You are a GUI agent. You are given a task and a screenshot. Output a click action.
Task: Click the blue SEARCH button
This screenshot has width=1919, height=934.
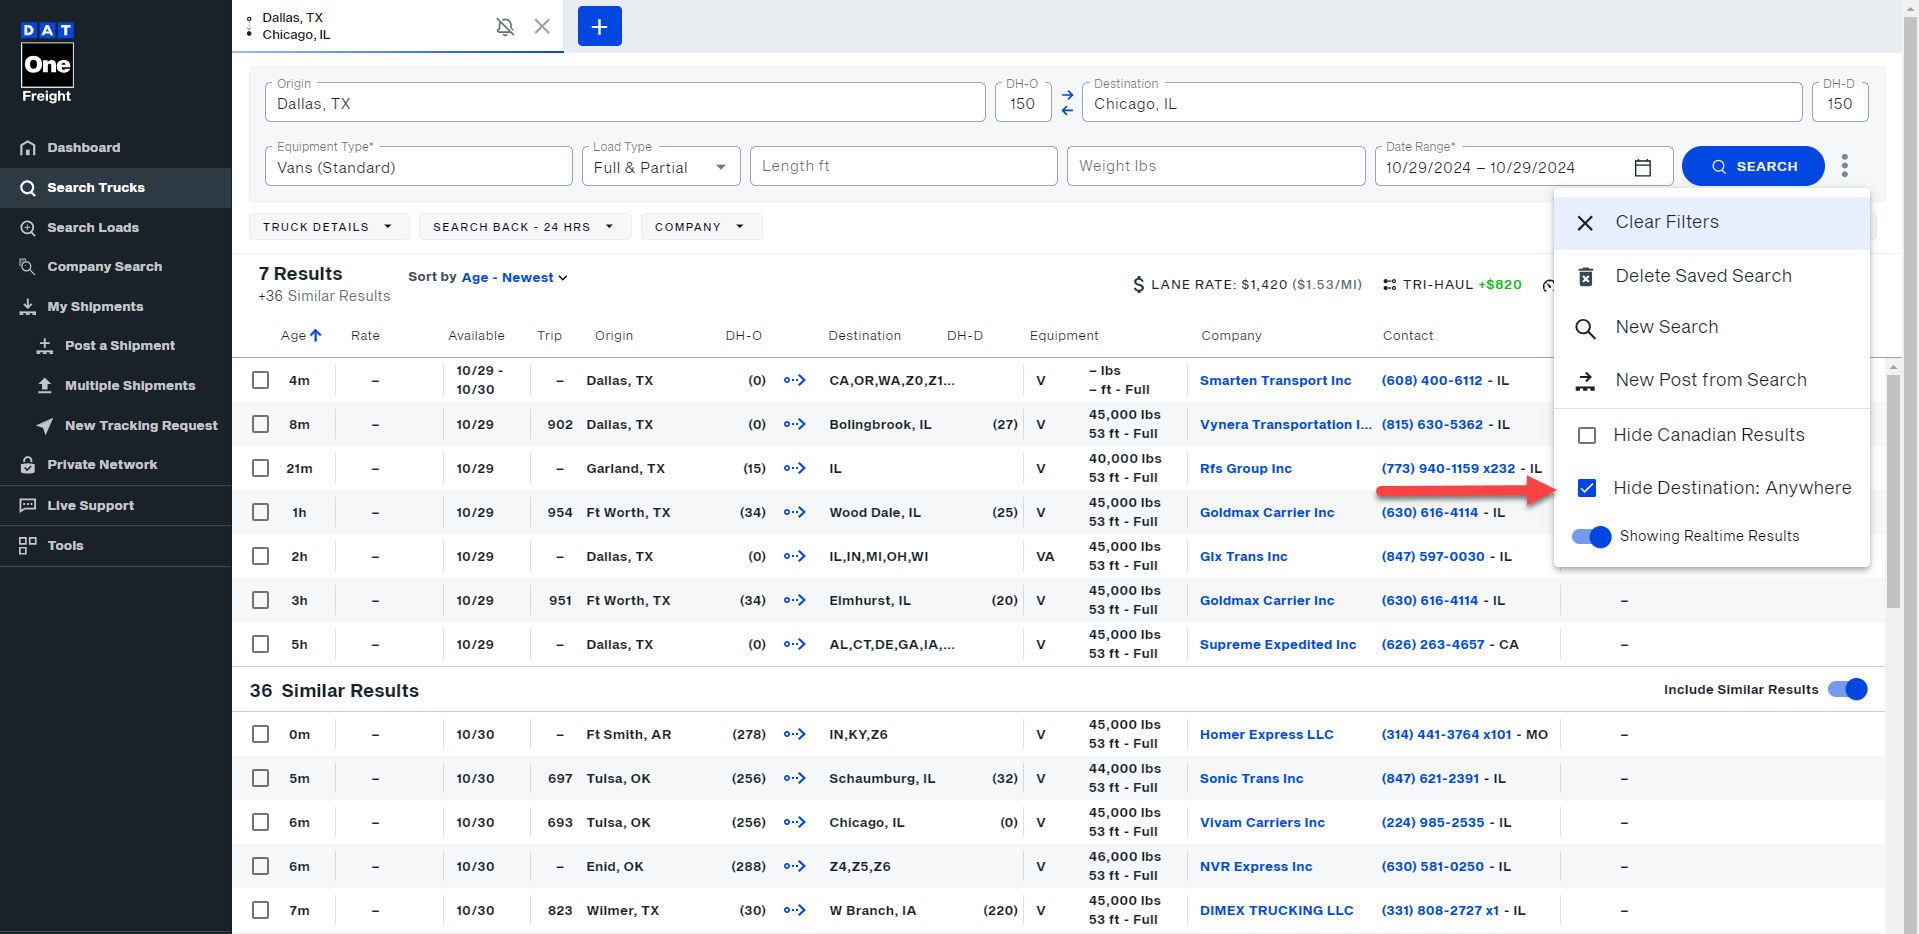tap(1753, 167)
